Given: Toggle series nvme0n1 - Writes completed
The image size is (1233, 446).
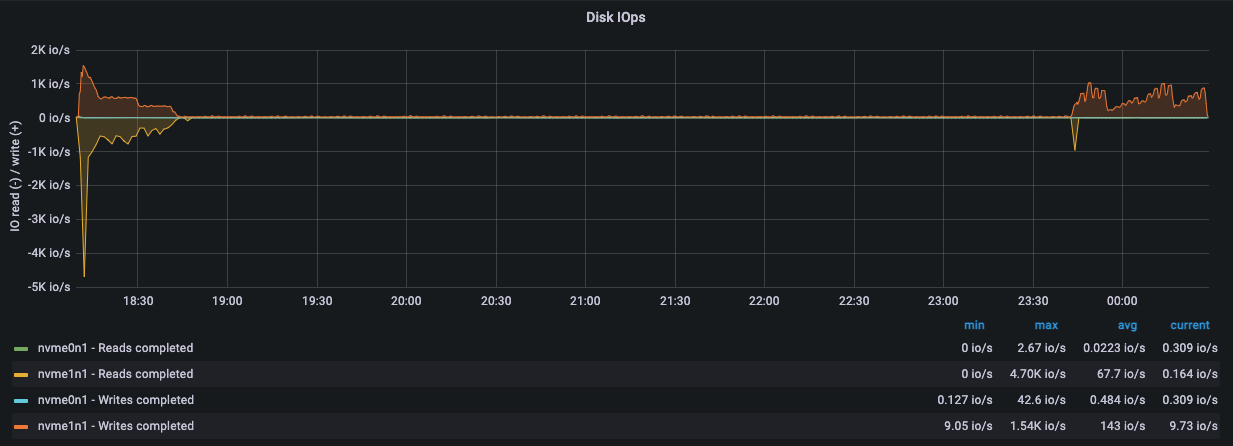Looking at the screenshot, I should point(115,400).
